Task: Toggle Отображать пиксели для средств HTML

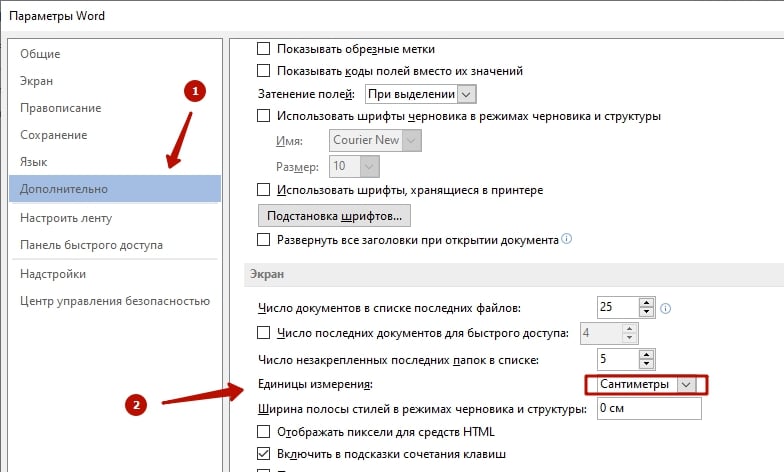Action: pos(264,432)
